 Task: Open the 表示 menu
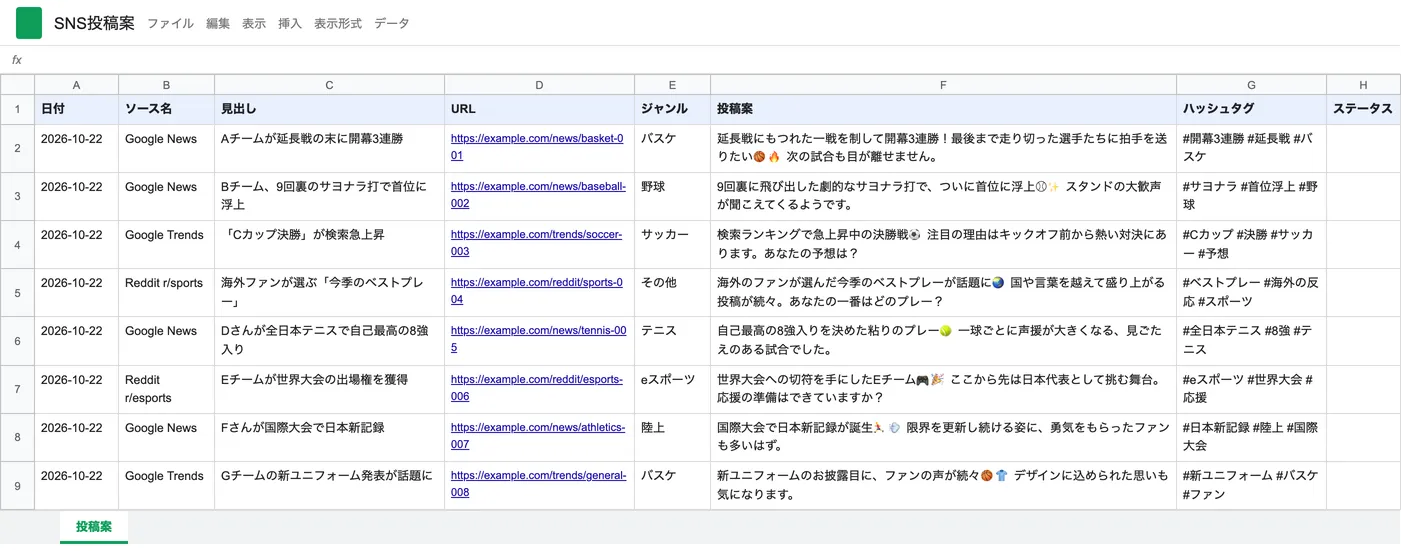tap(254, 23)
